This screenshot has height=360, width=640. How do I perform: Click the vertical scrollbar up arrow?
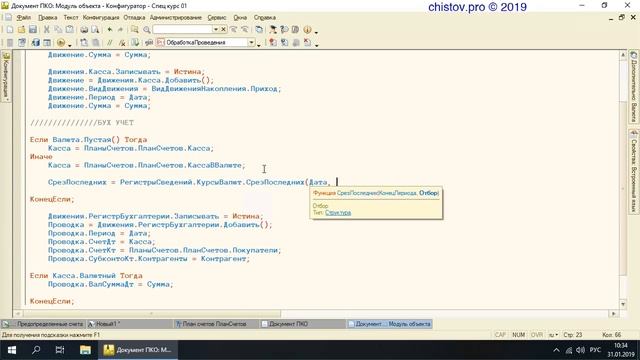[623, 55]
